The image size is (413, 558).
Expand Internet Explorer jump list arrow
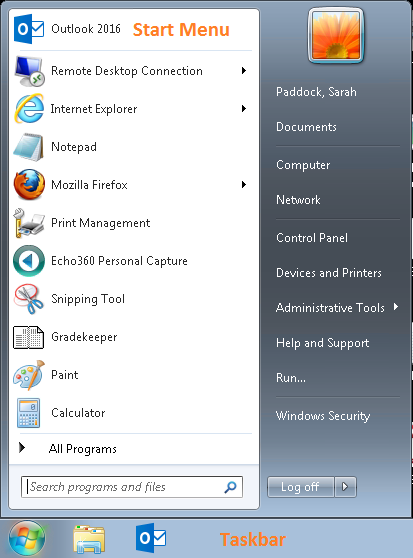point(244,109)
